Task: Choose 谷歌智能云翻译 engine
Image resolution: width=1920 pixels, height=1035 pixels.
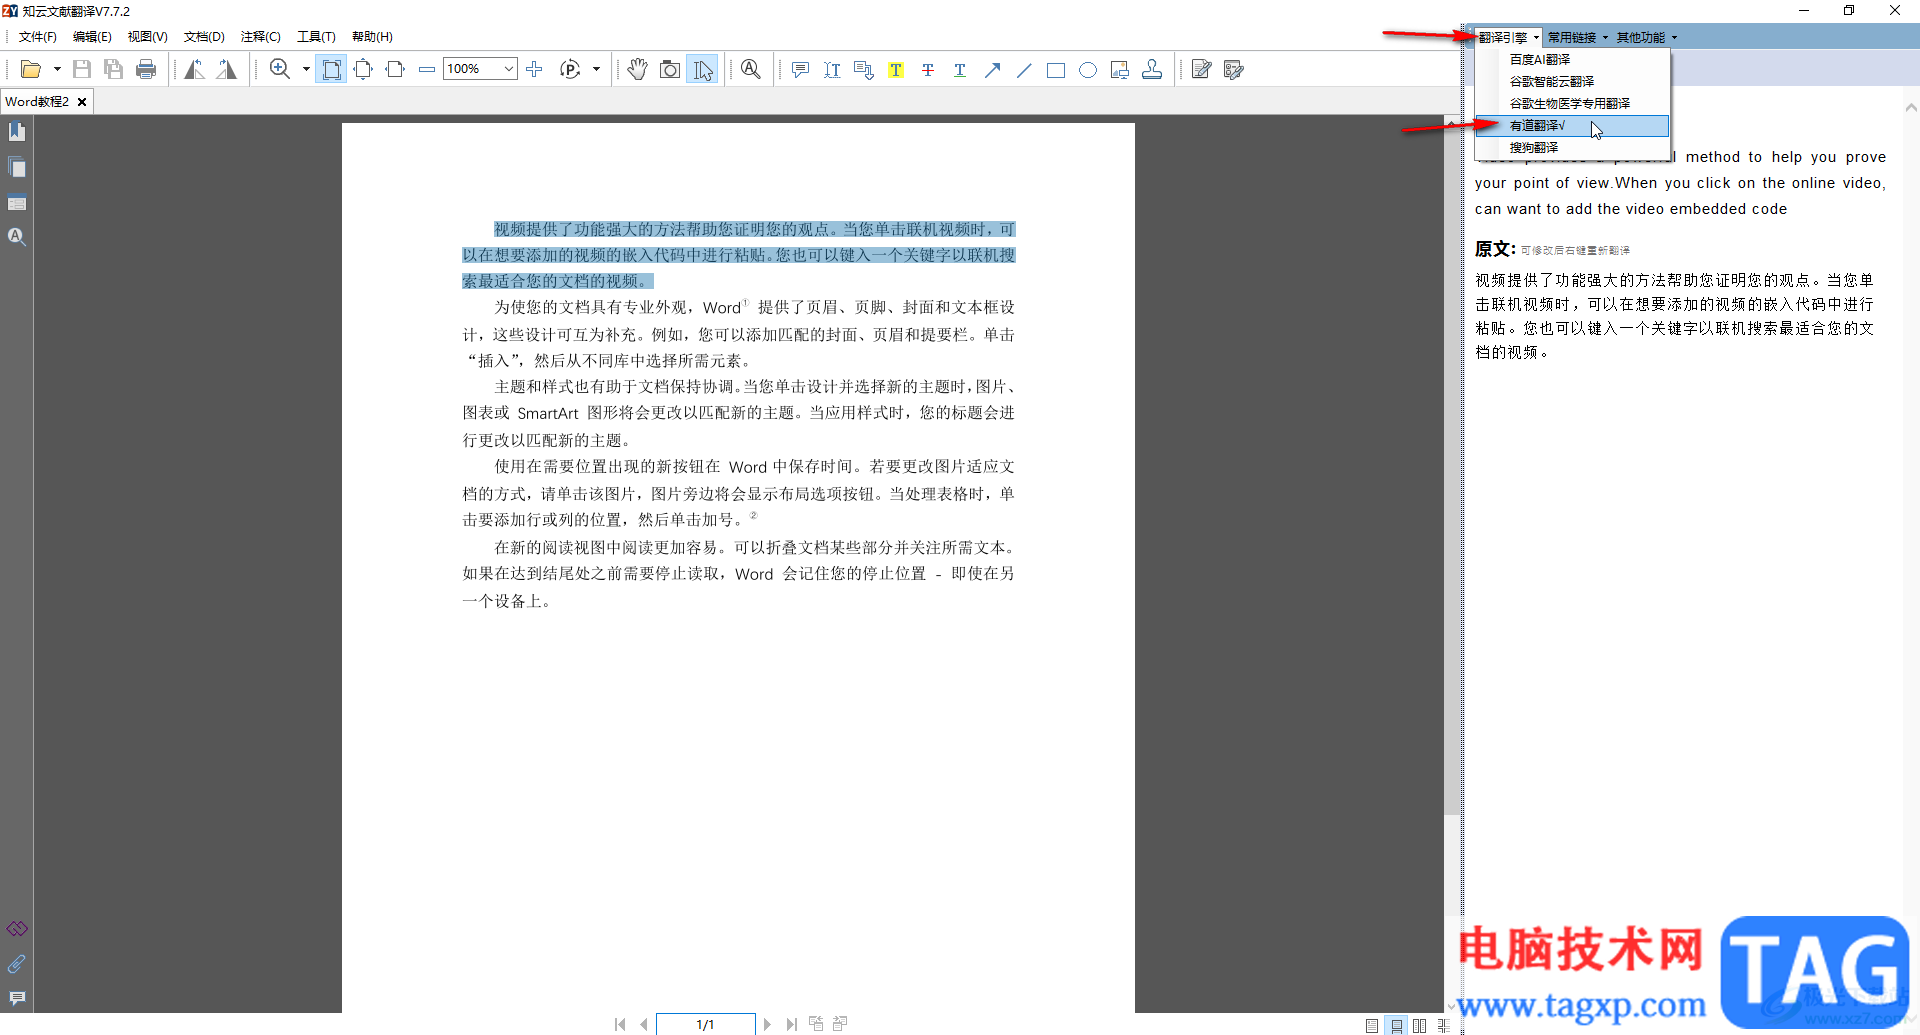Action: pos(1573,81)
